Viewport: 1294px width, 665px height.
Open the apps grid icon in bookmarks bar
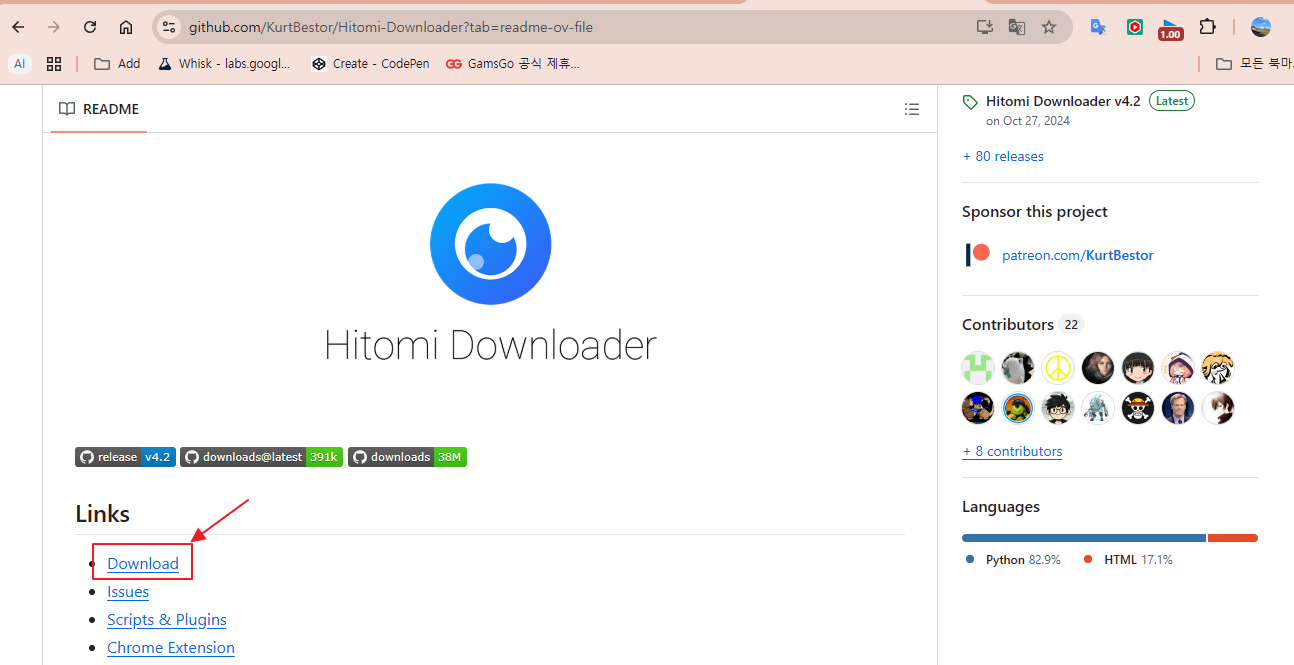pyautogui.click(x=54, y=63)
